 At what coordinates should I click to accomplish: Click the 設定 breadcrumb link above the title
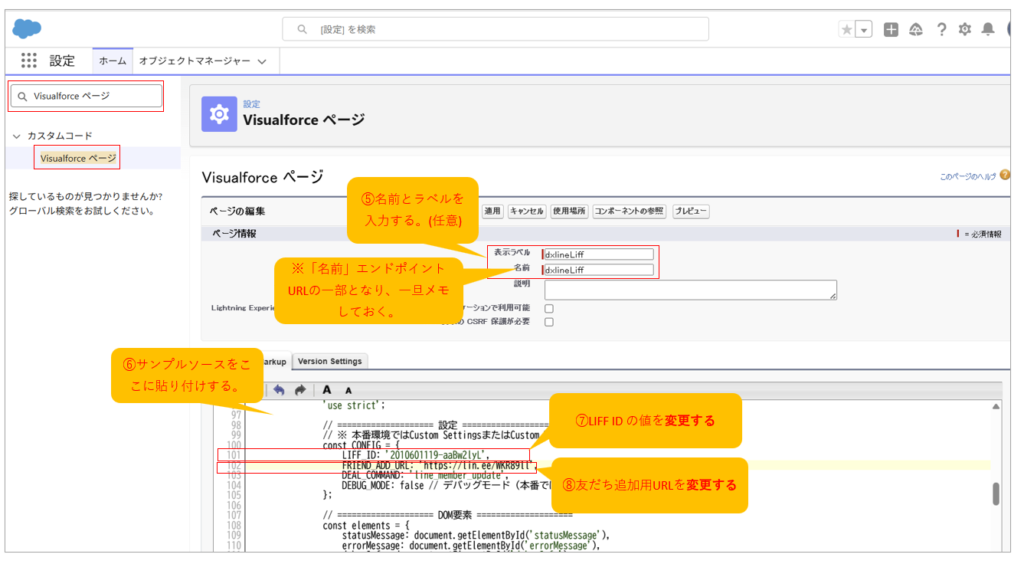(251, 104)
